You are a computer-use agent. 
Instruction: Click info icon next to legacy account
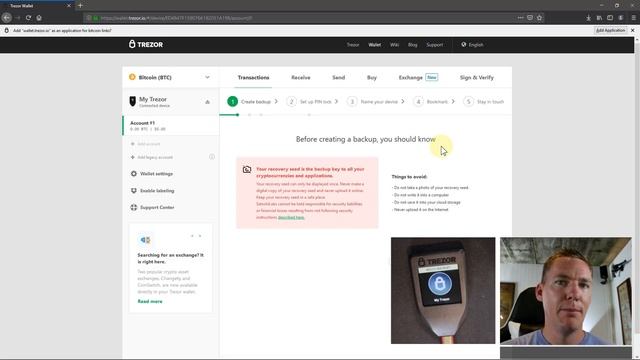tap(212, 157)
